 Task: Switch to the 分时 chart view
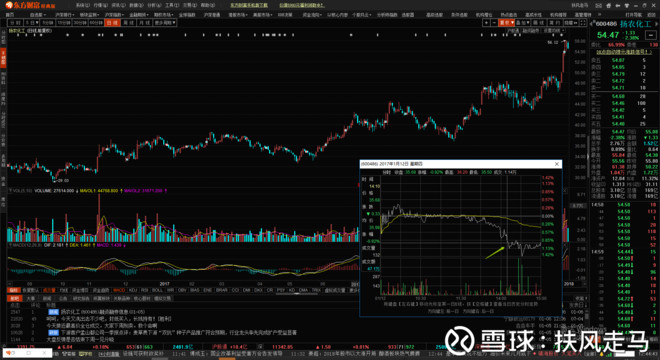pyautogui.click(x=15, y=22)
